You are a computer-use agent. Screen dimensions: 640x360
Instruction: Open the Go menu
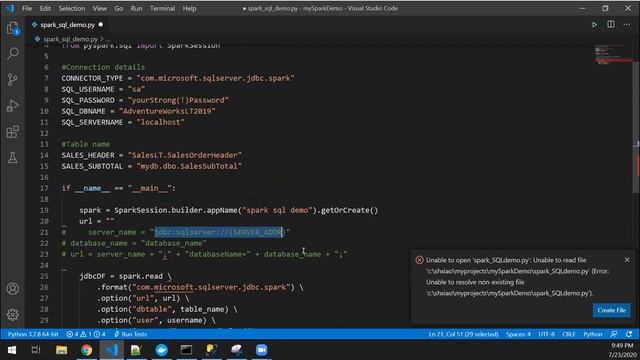click(118, 8)
